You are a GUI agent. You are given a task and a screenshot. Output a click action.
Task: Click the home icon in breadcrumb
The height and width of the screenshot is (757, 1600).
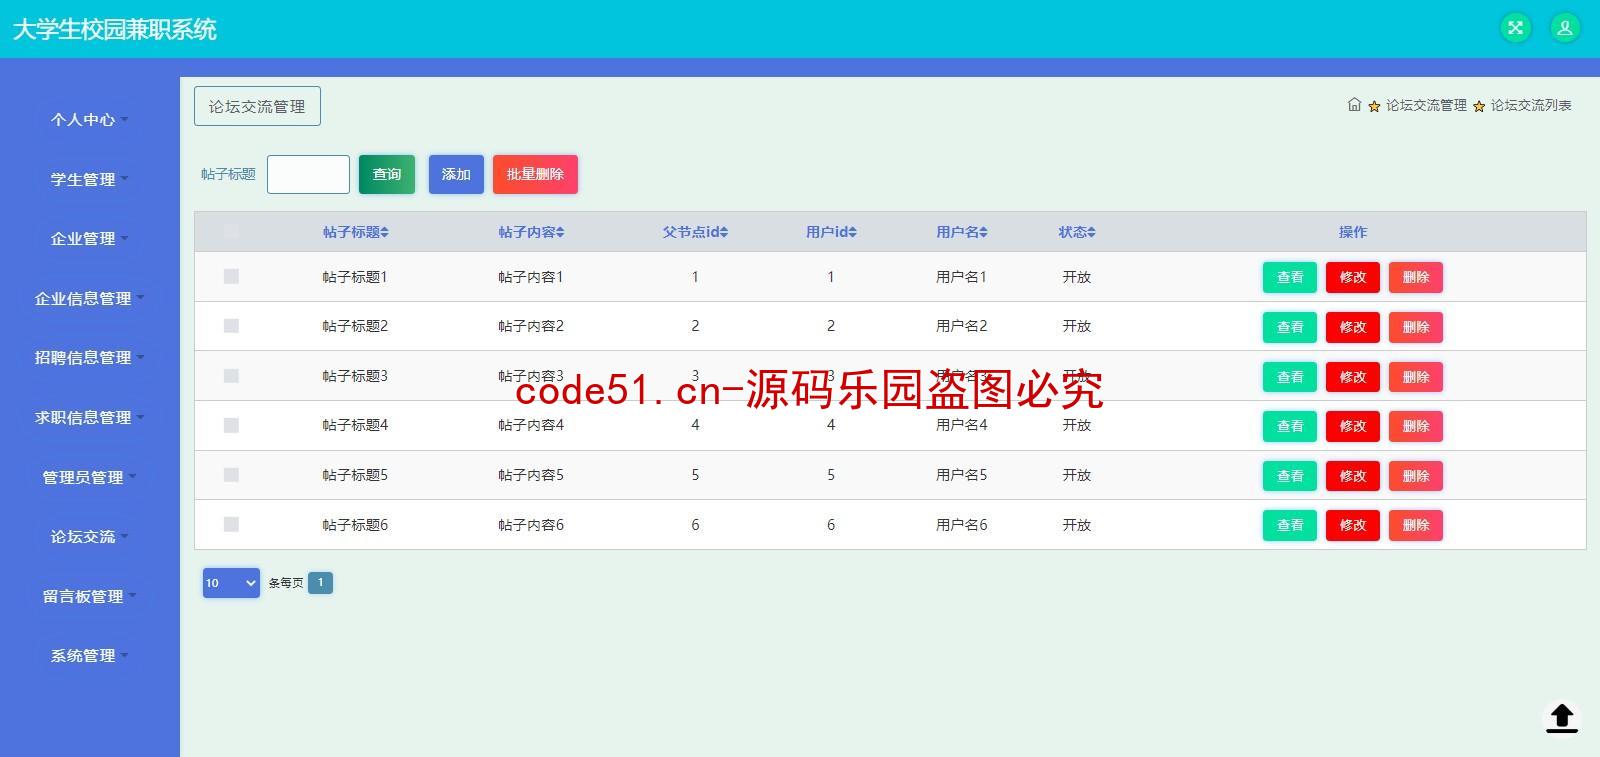[x=1354, y=105]
